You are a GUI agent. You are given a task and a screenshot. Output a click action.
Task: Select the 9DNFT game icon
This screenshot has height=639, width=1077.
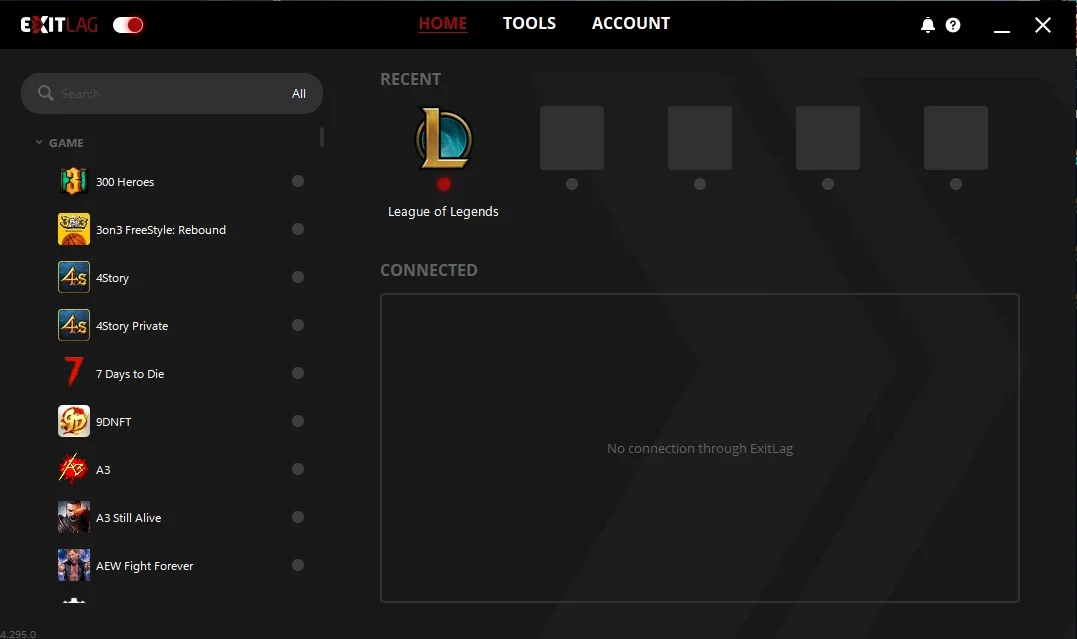click(73, 421)
